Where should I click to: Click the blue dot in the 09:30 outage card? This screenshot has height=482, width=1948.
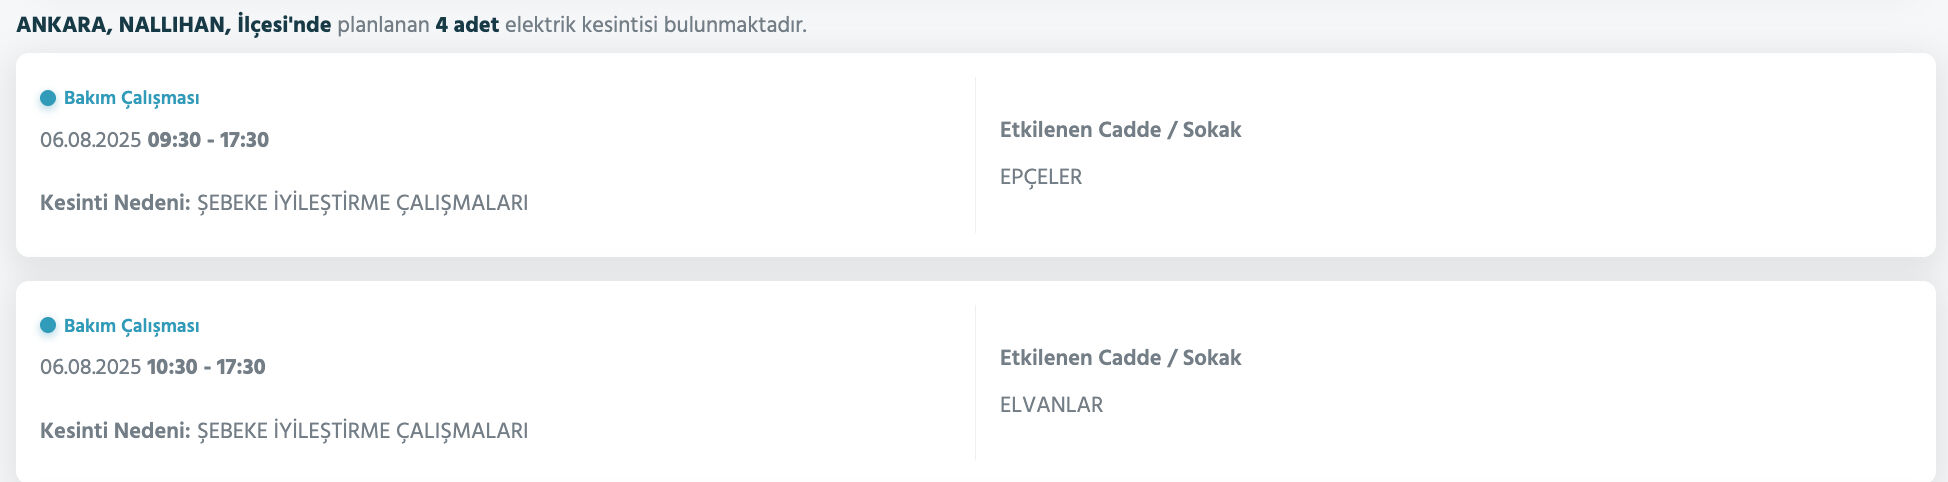(48, 98)
